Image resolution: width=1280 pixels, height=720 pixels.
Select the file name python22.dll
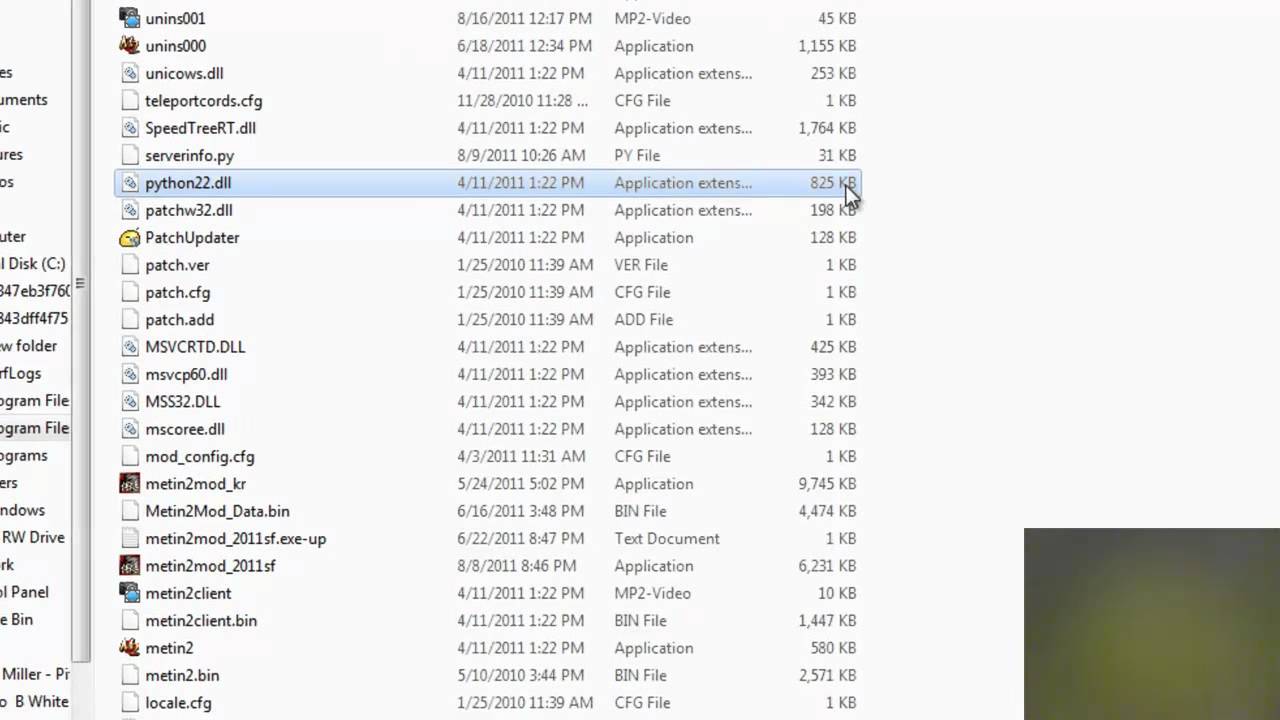tap(188, 183)
